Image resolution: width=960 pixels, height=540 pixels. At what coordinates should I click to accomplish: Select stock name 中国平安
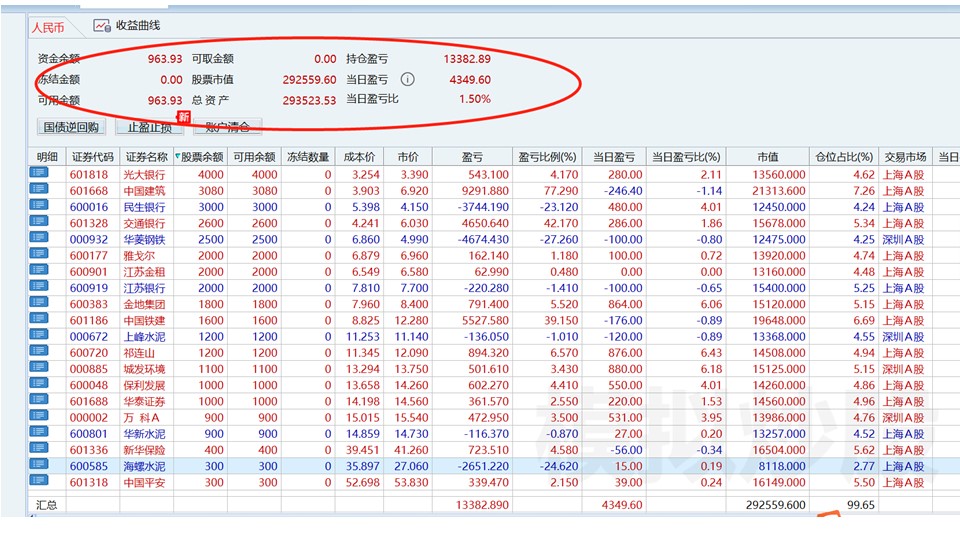[144, 483]
